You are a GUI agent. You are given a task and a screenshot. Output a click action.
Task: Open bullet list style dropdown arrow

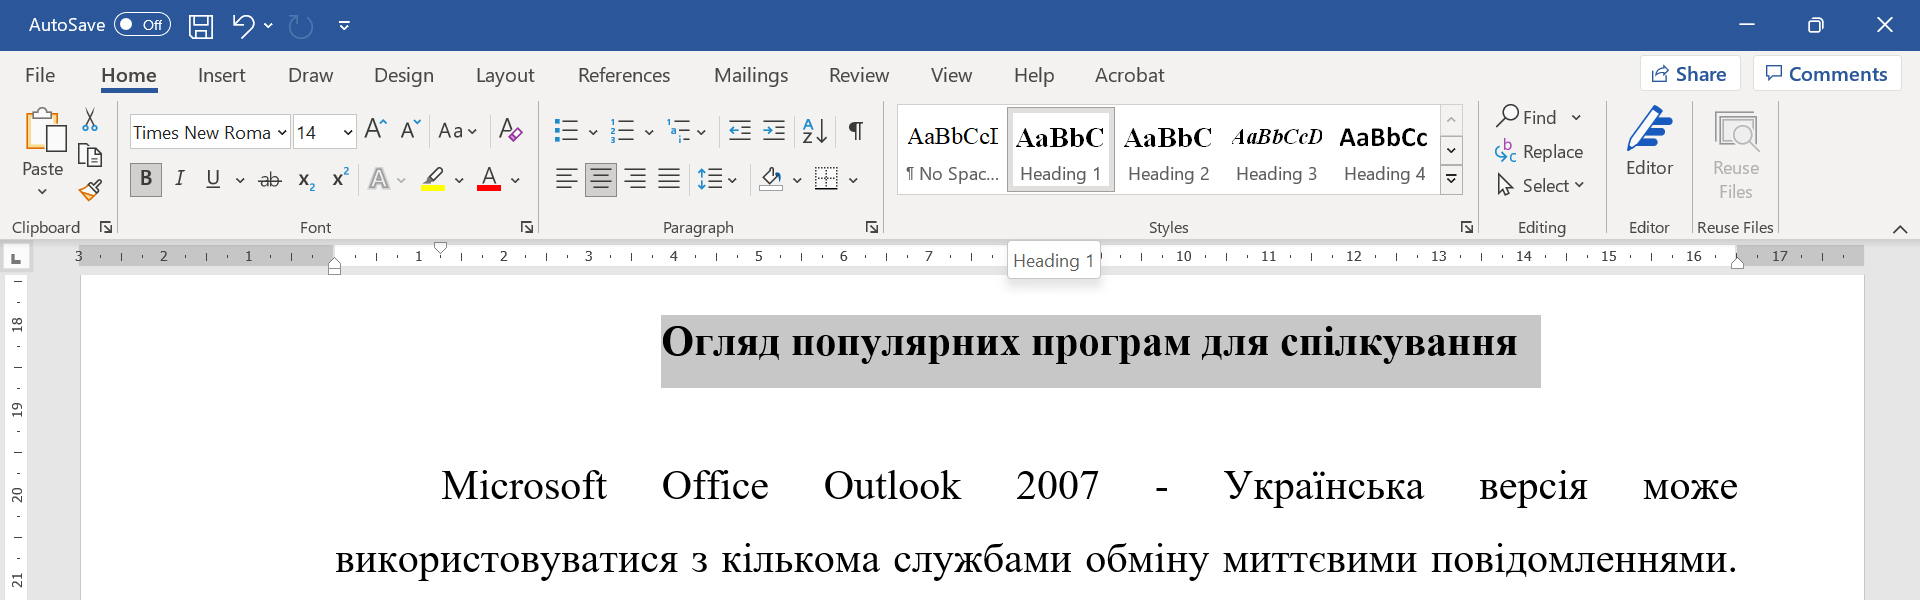pos(593,132)
